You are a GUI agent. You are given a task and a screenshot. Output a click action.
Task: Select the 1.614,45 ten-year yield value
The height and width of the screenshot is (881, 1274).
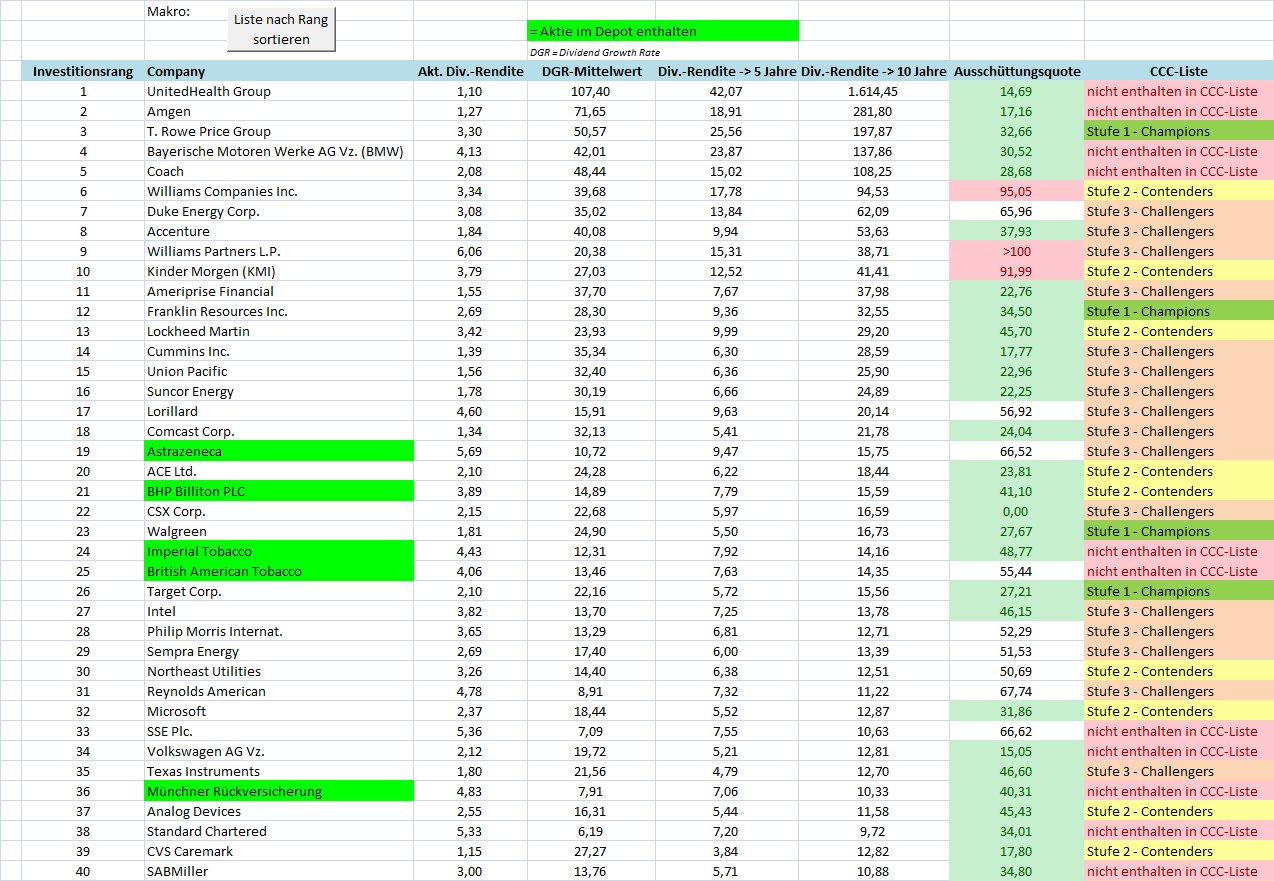pyautogui.click(x=874, y=91)
